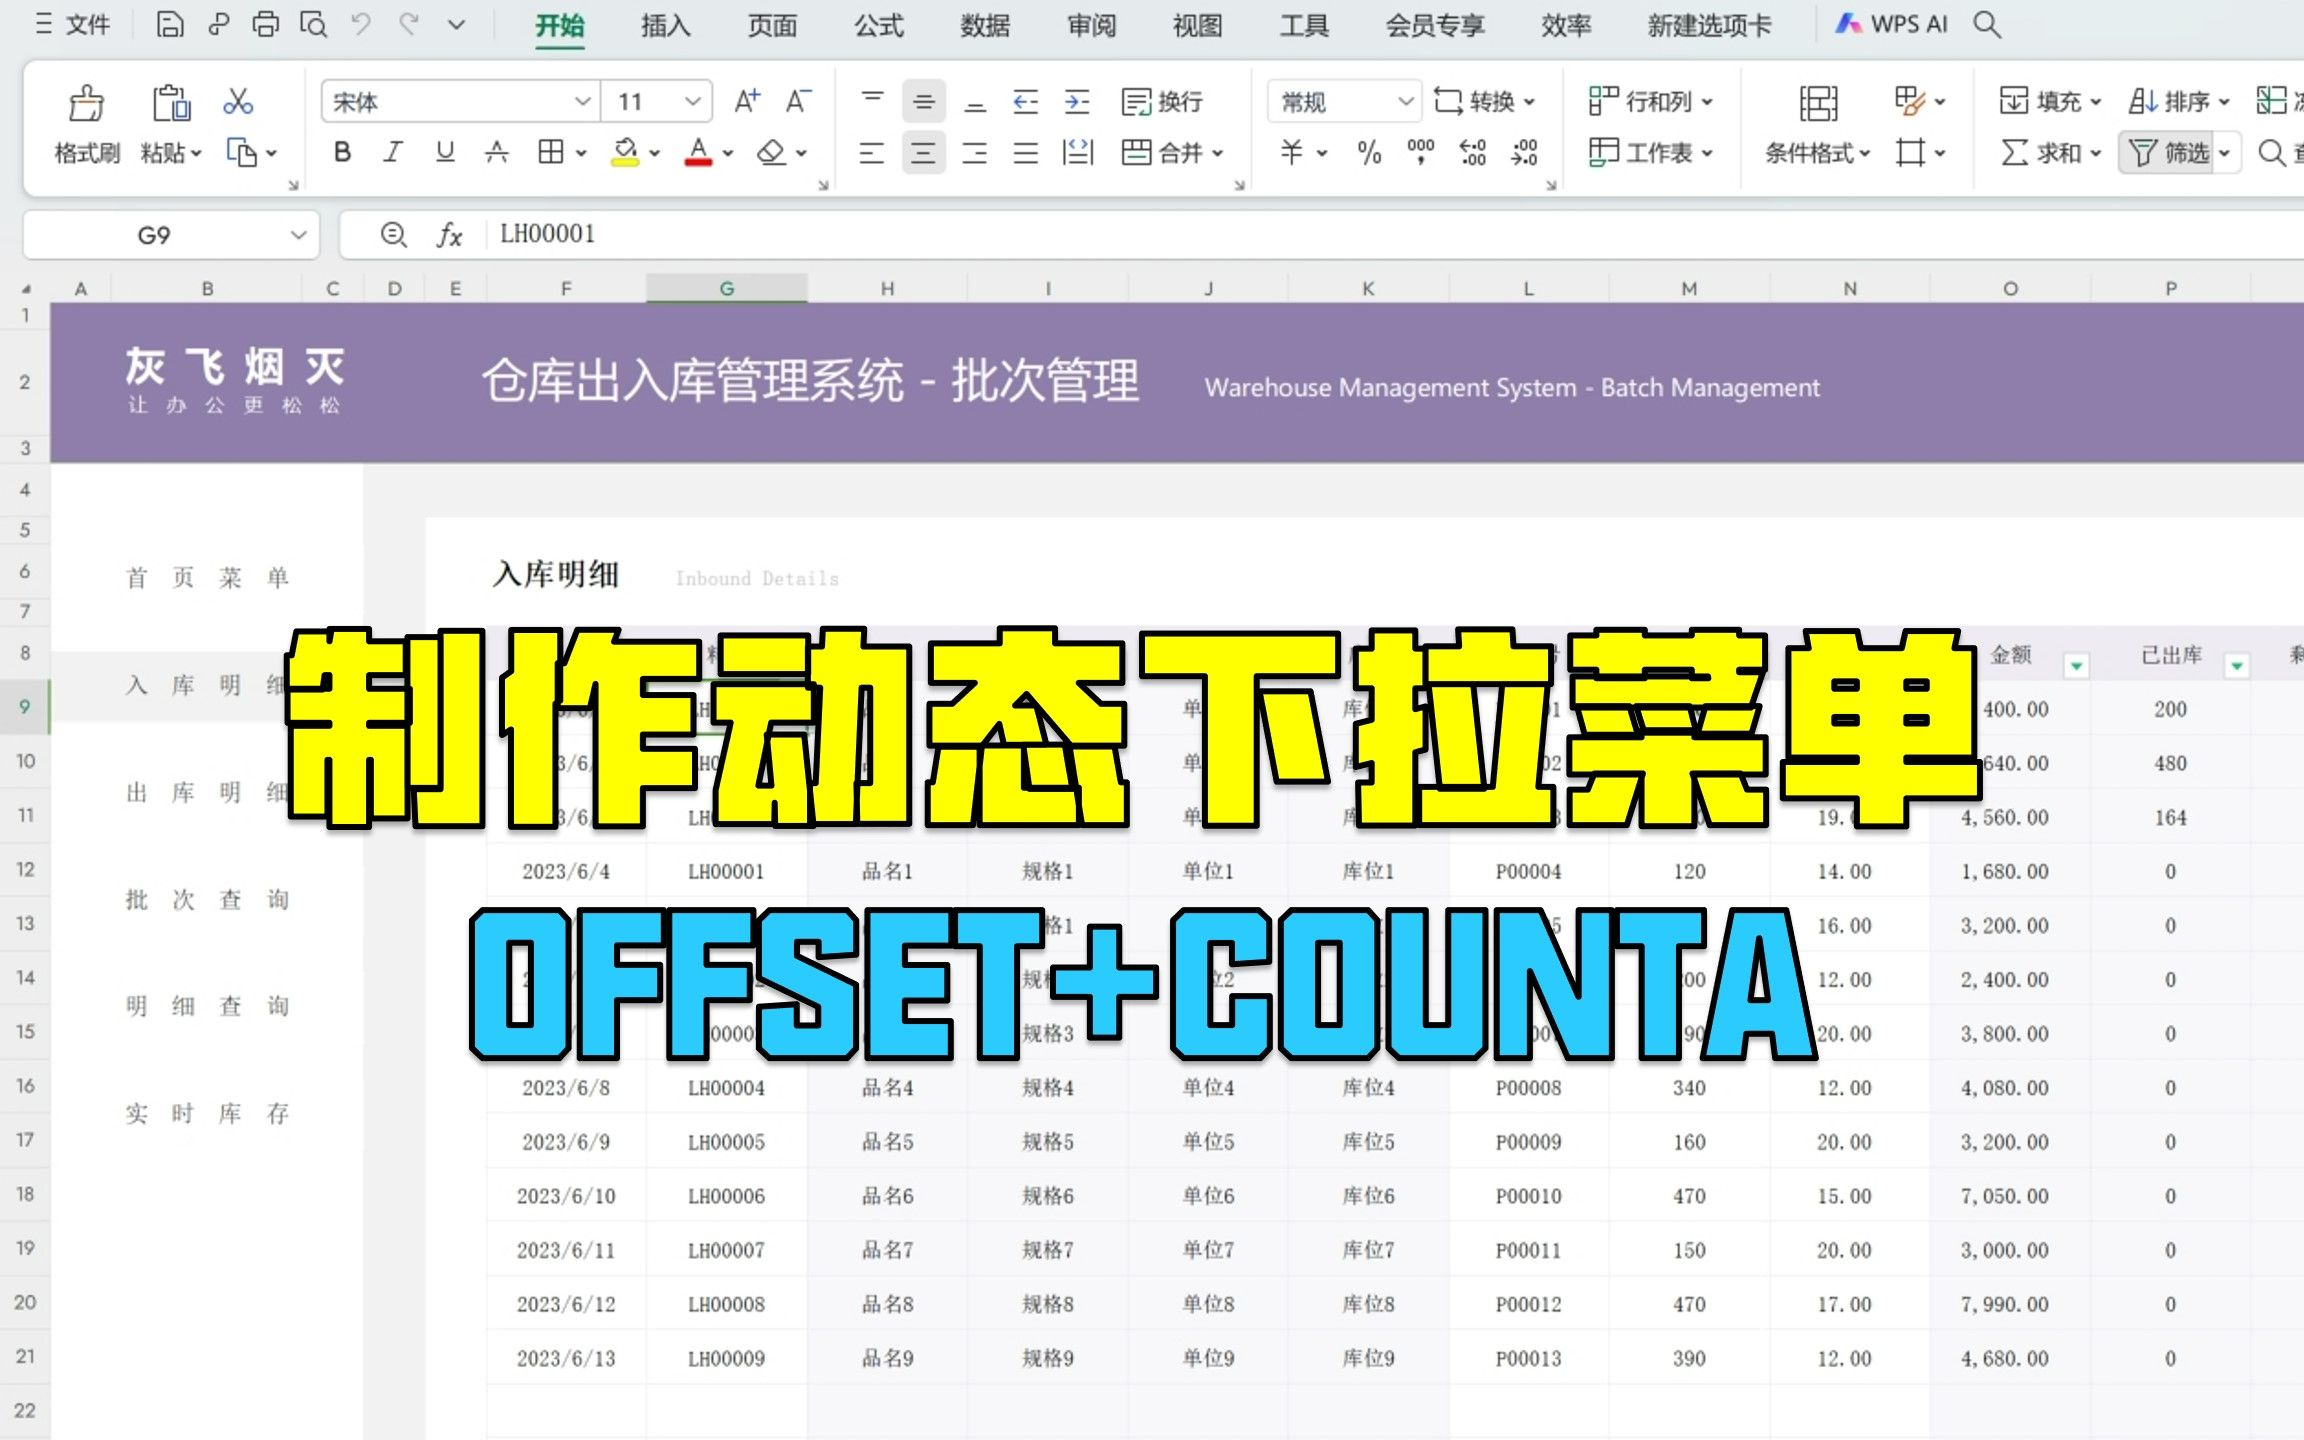Expand the number format dropdown (常规)
2304x1440 pixels.
tap(1404, 101)
